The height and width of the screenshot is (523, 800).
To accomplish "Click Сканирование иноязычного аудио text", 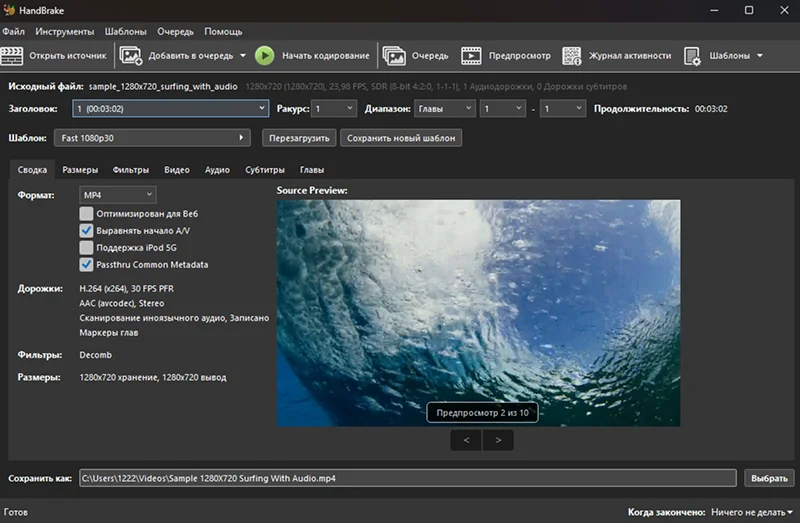I will click(174, 318).
